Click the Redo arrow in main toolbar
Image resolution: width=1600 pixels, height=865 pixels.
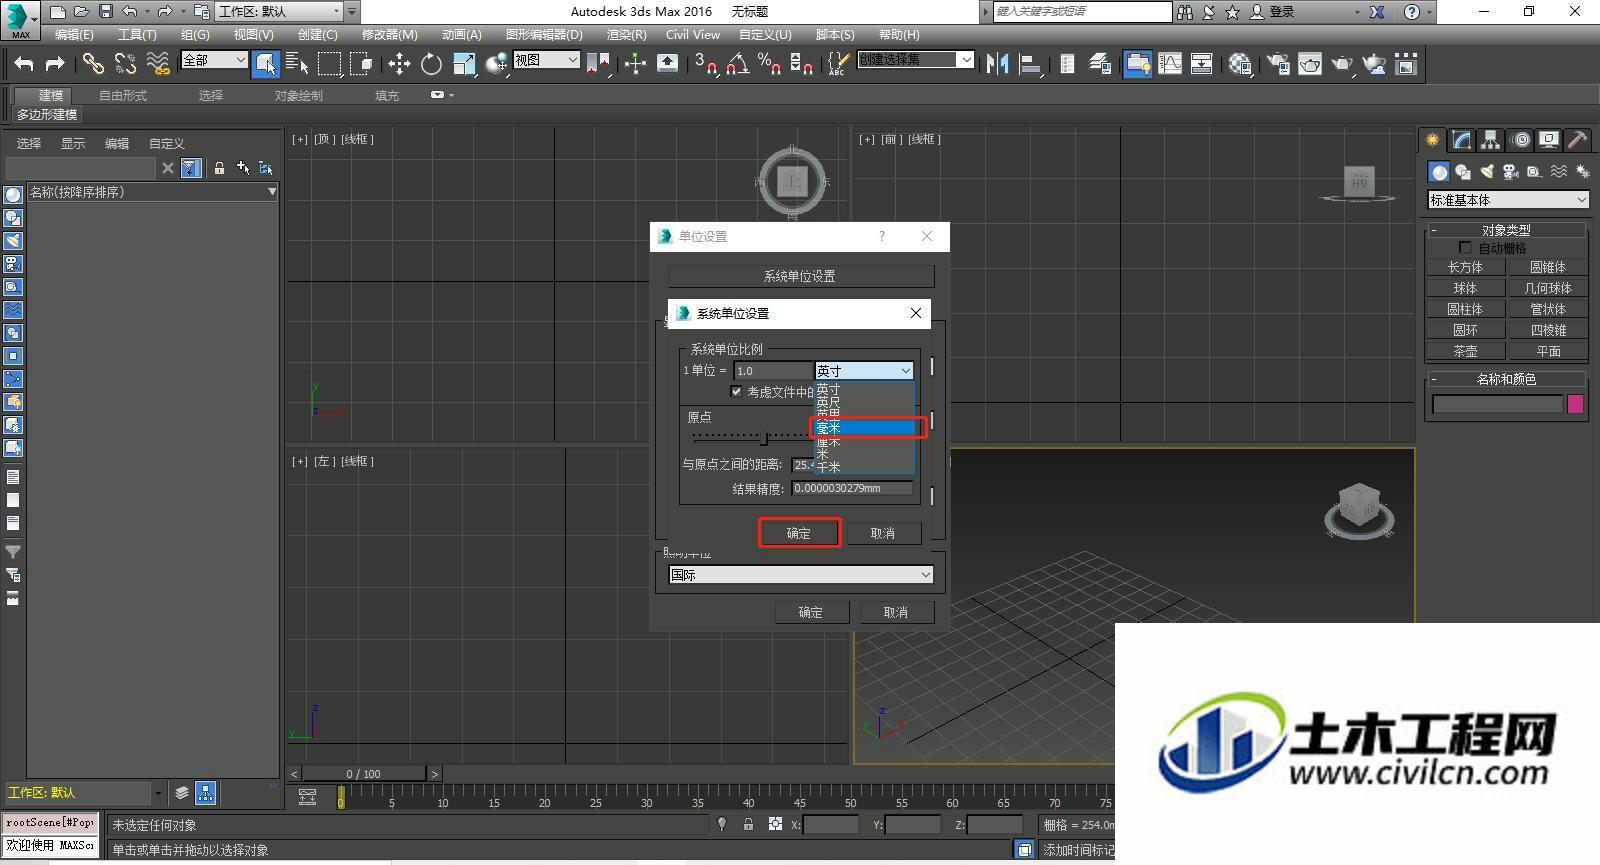(55, 64)
